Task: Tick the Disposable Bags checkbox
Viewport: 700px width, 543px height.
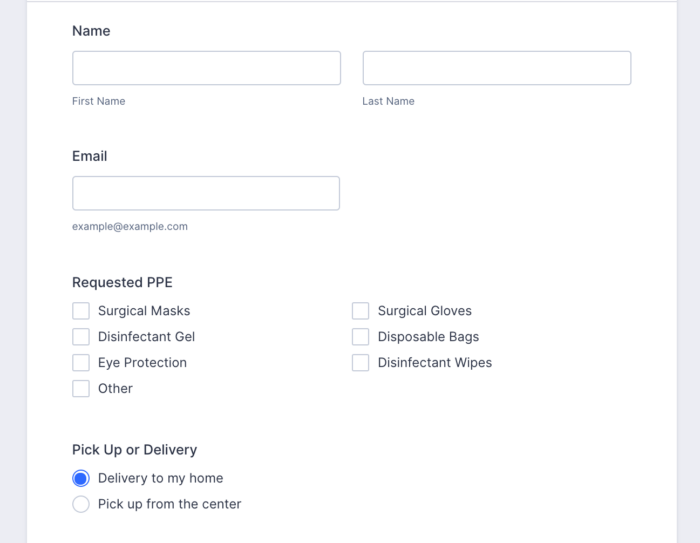Action: point(361,337)
